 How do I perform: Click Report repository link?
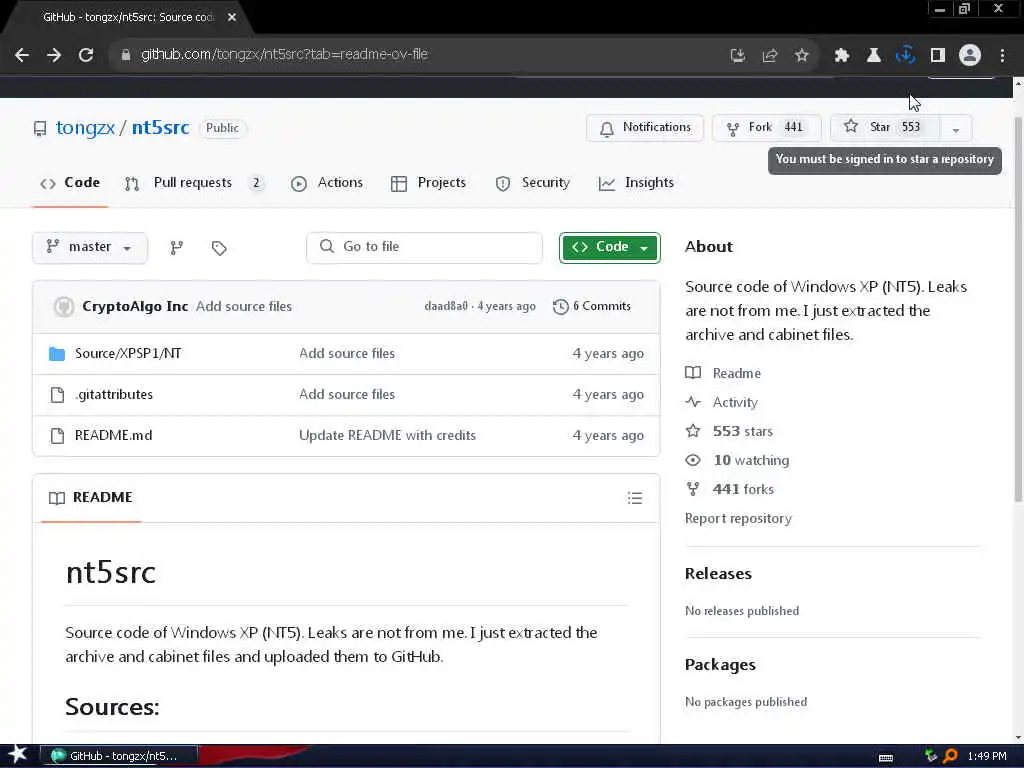738,519
